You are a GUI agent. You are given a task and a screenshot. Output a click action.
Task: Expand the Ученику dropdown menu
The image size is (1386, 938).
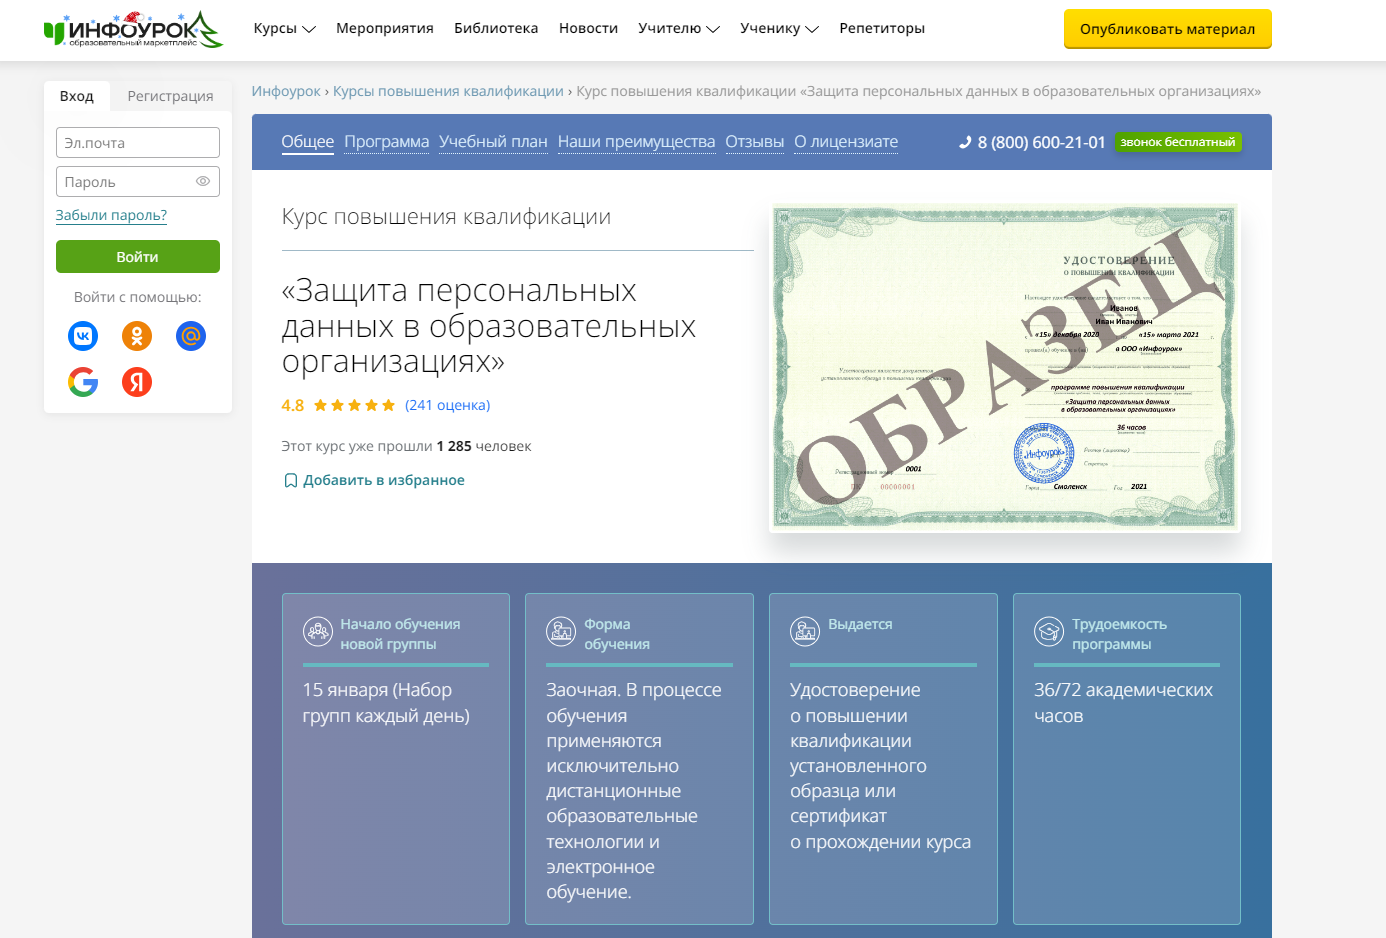click(x=779, y=28)
